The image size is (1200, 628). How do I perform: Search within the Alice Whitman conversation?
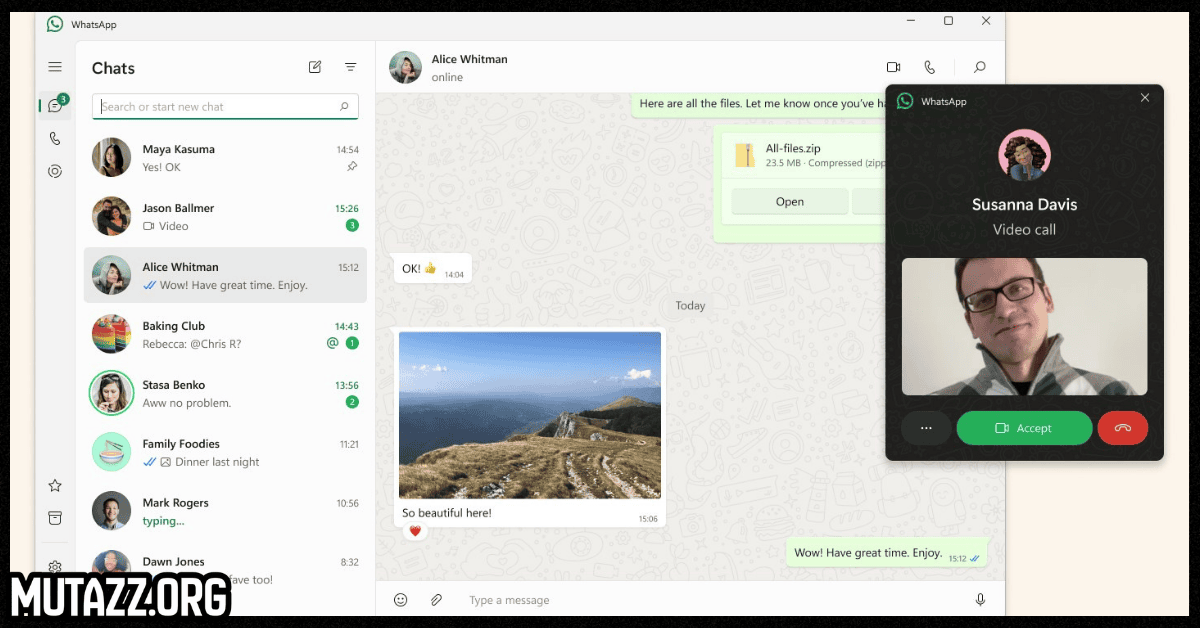pos(980,67)
